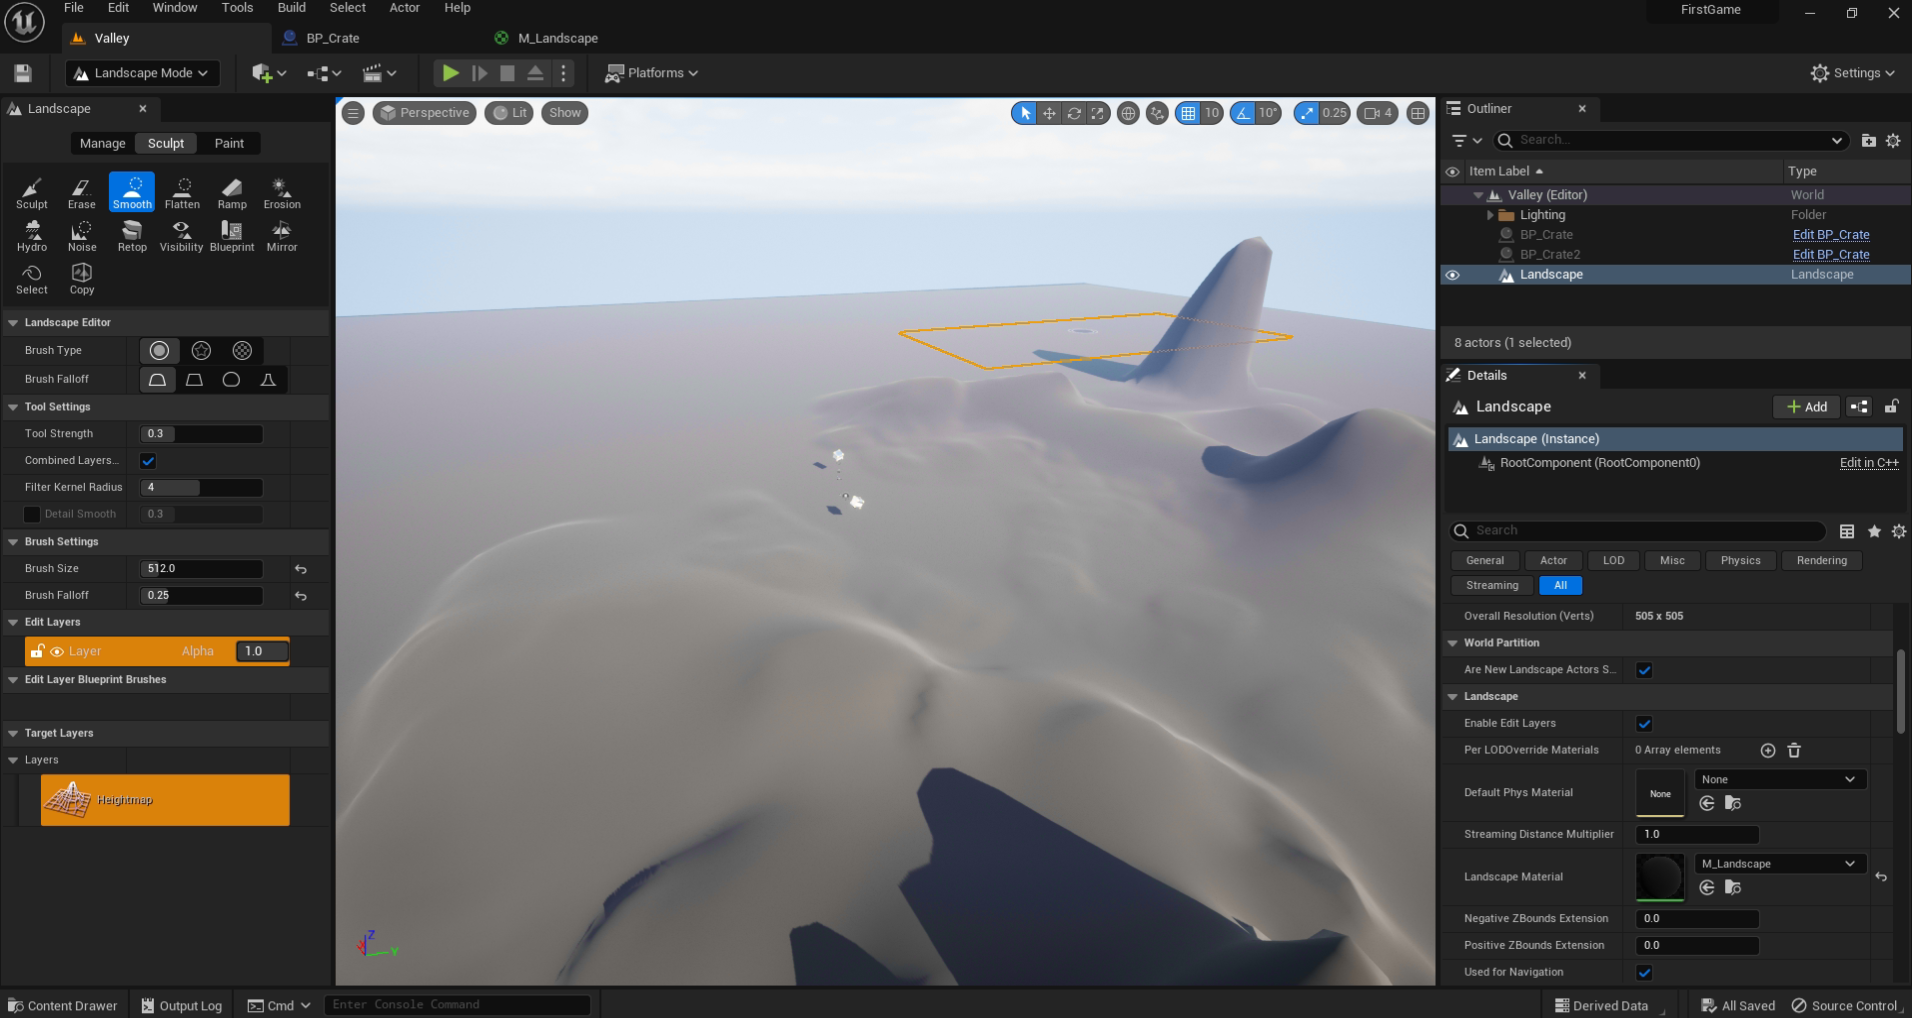Play the level in editor
This screenshot has height=1018, width=1912.
point(450,73)
